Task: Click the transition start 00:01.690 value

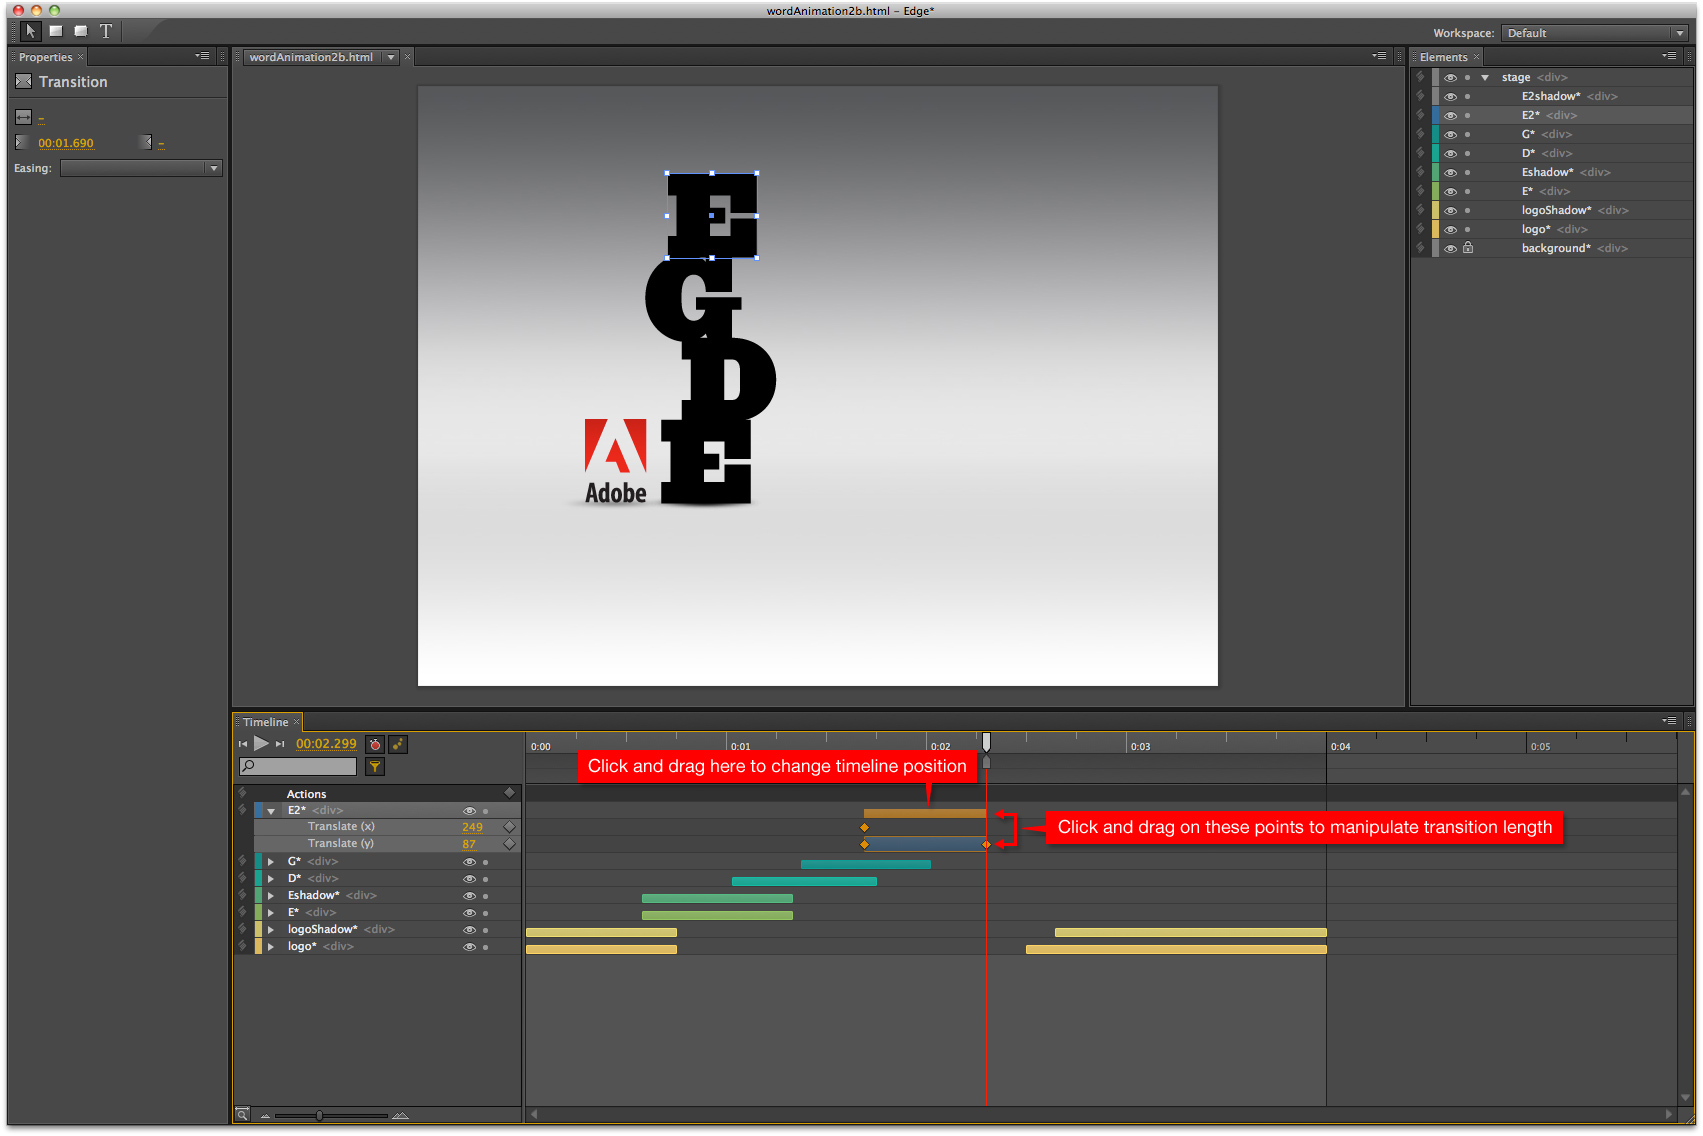Action: pos(66,143)
